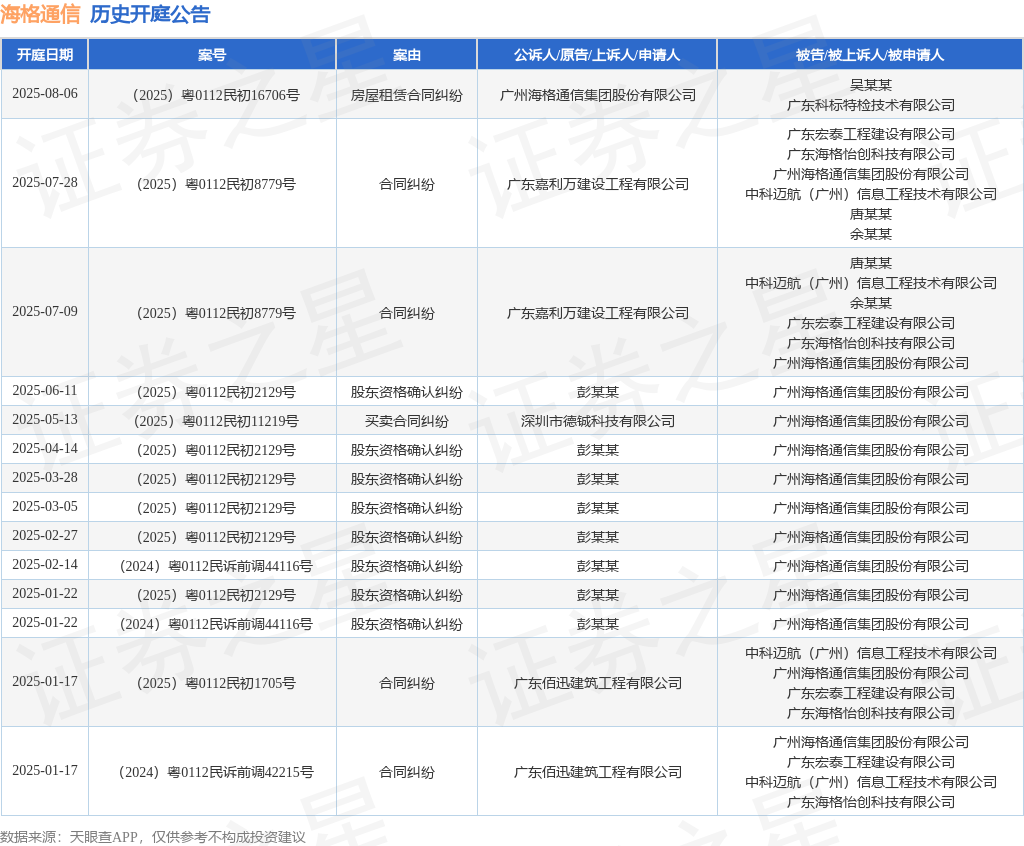This screenshot has width=1024, height=846.
Task: Select the 公诉人/原告/上诉人/申请人 column header
Action: pyautogui.click(x=597, y=55)
